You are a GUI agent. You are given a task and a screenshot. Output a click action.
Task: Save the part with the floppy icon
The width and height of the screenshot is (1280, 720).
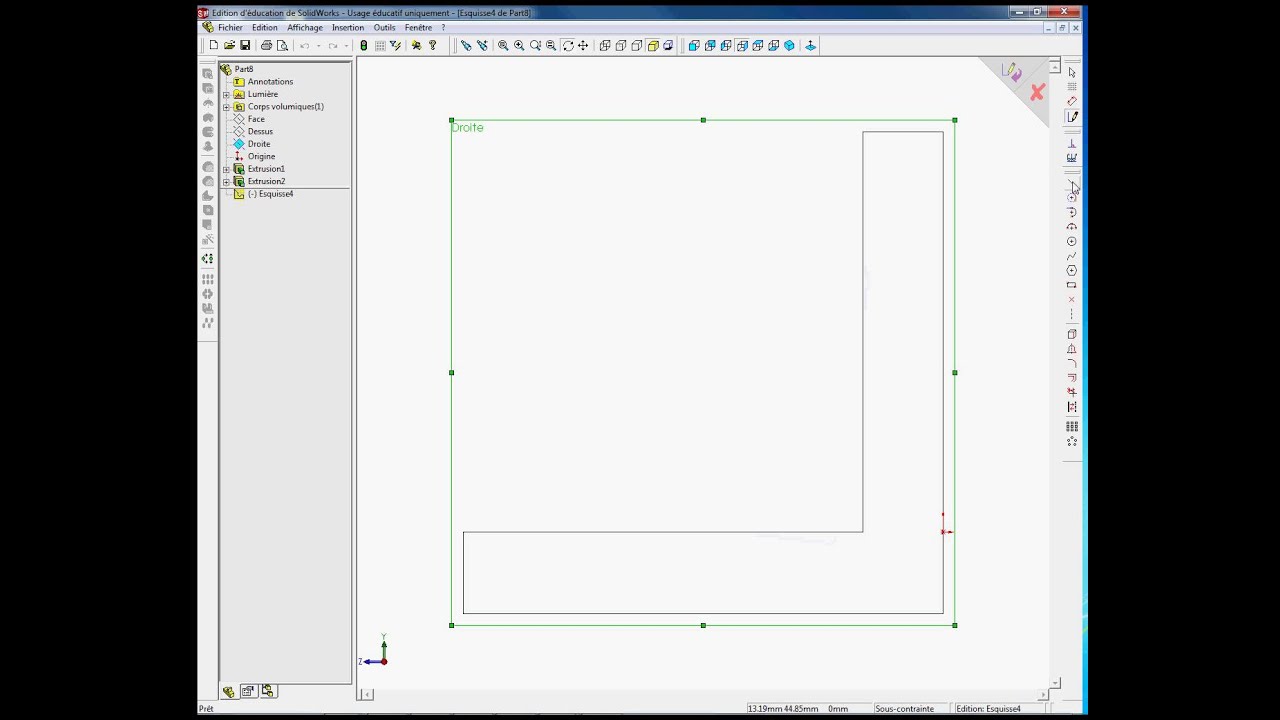[x=245, y=45]
